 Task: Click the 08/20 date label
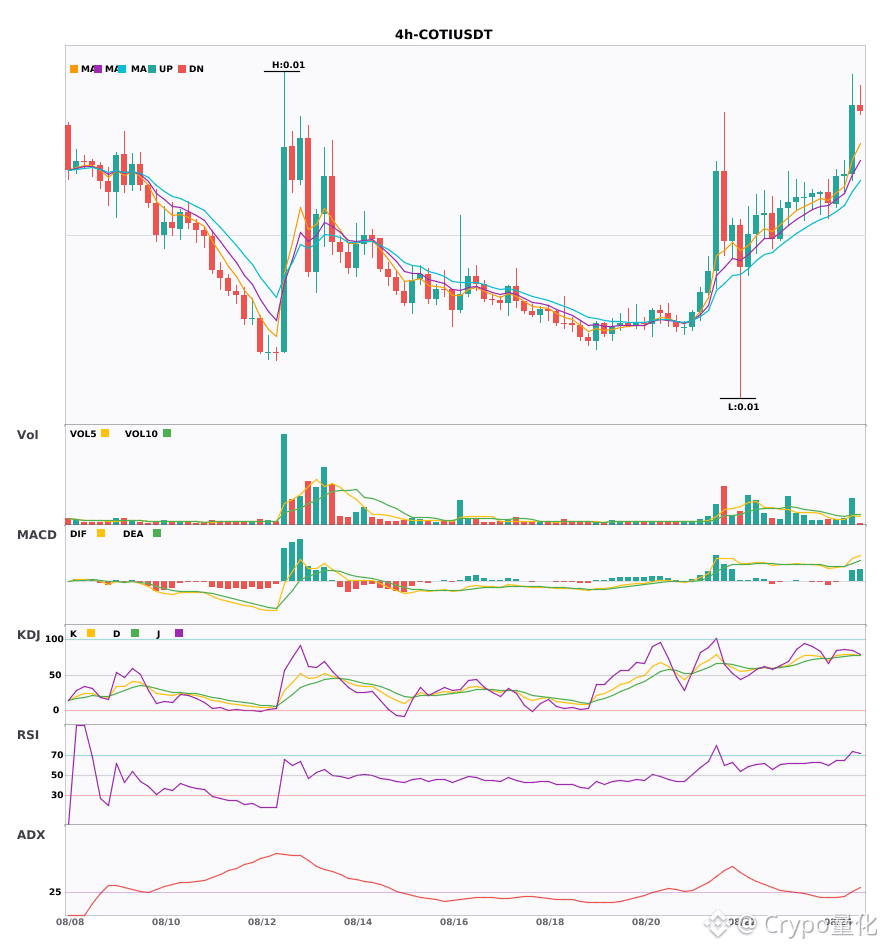(646, 922)
